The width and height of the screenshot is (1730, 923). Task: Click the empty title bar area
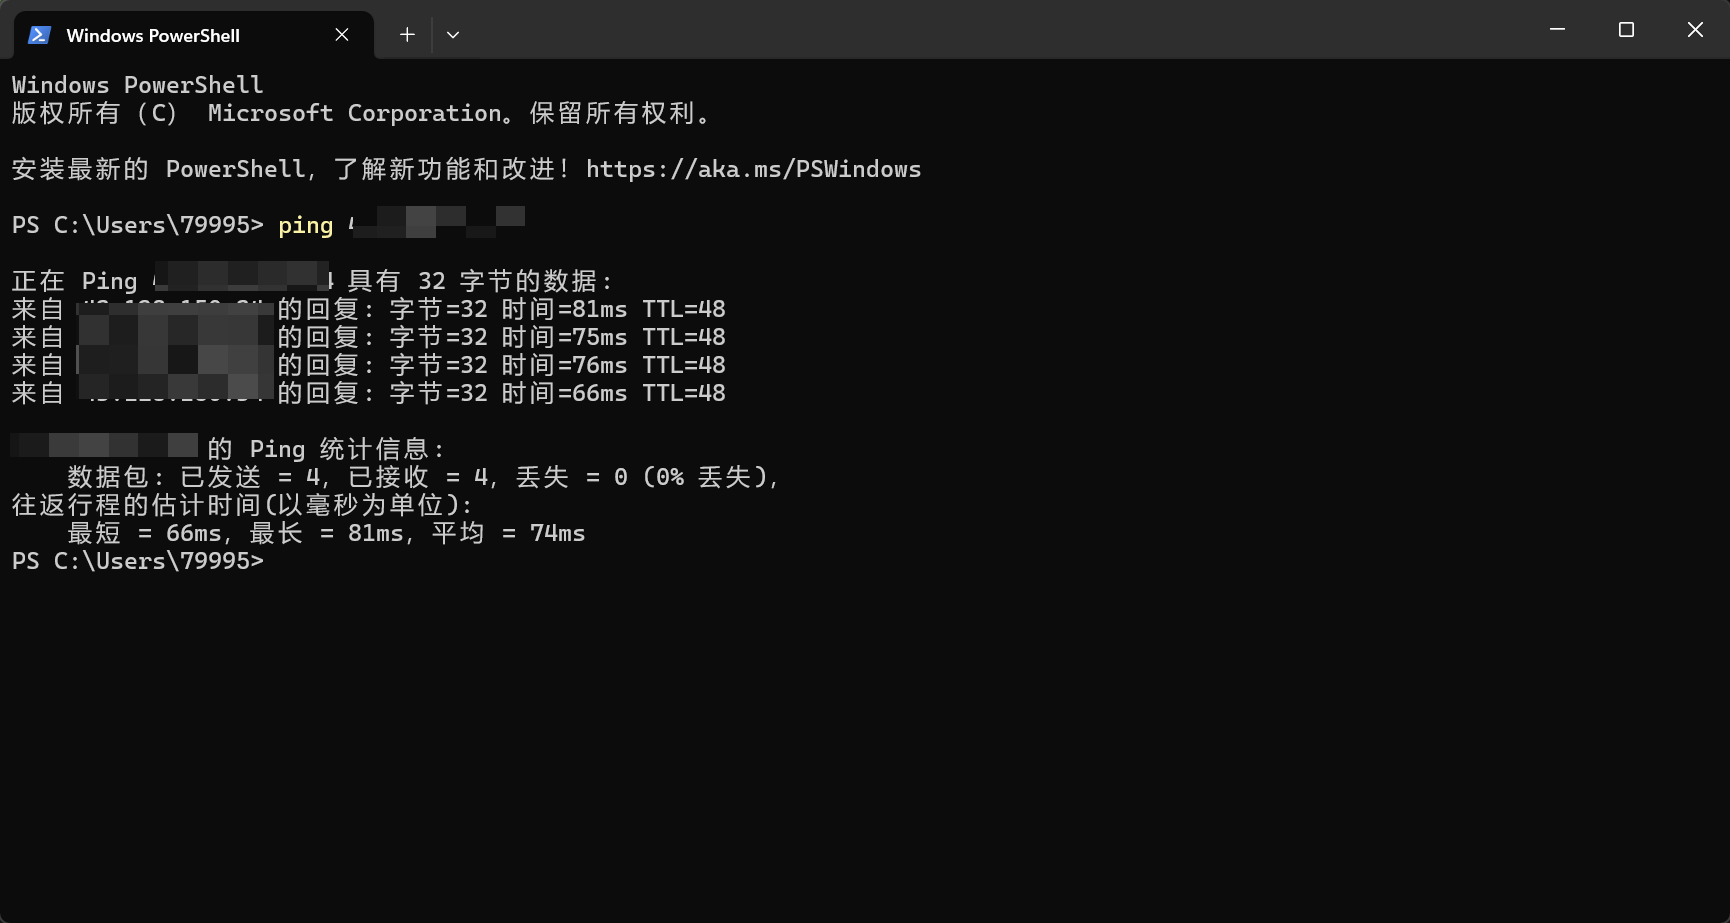coord(1000,30)
